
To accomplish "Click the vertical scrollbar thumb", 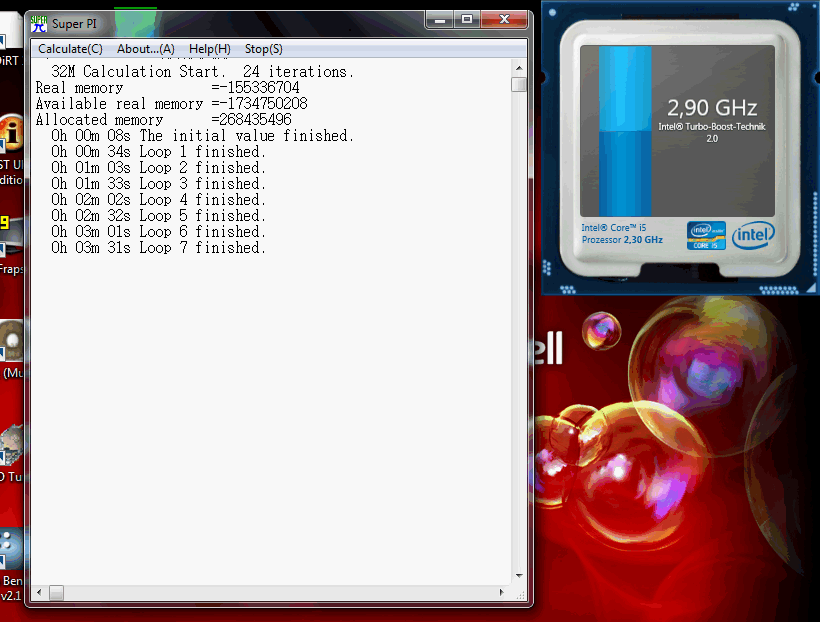I will click(519, 84).
